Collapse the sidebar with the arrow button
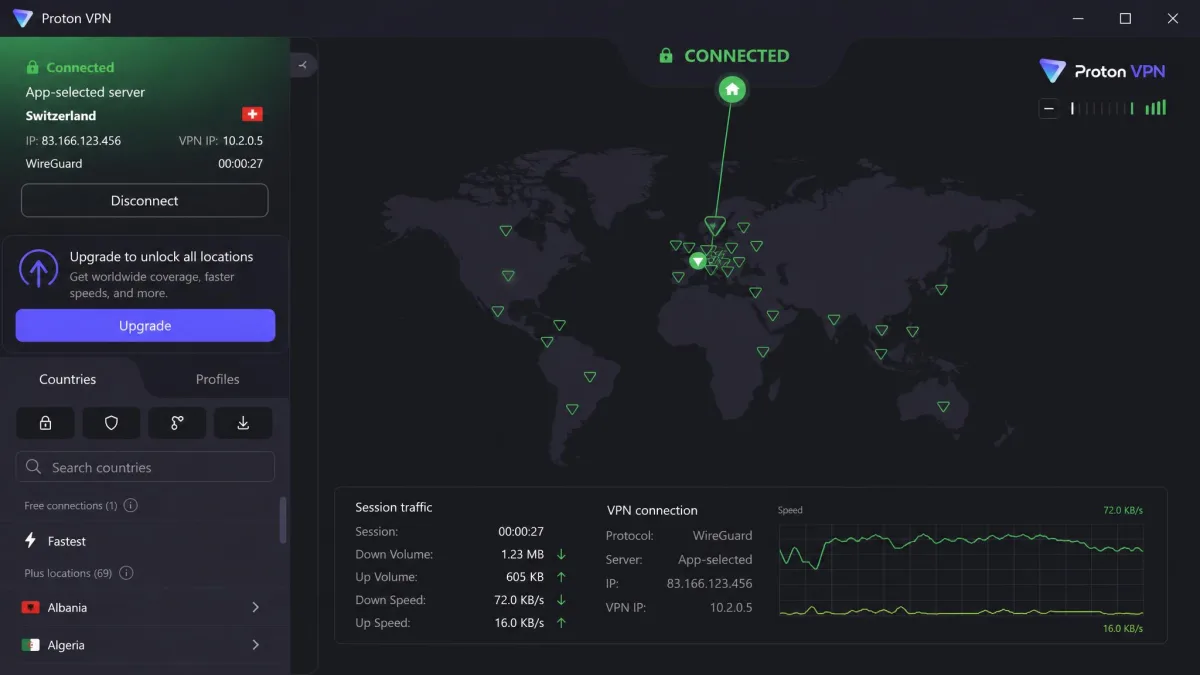This screenshot has width=1200, height=675. [x=303, y=65]
